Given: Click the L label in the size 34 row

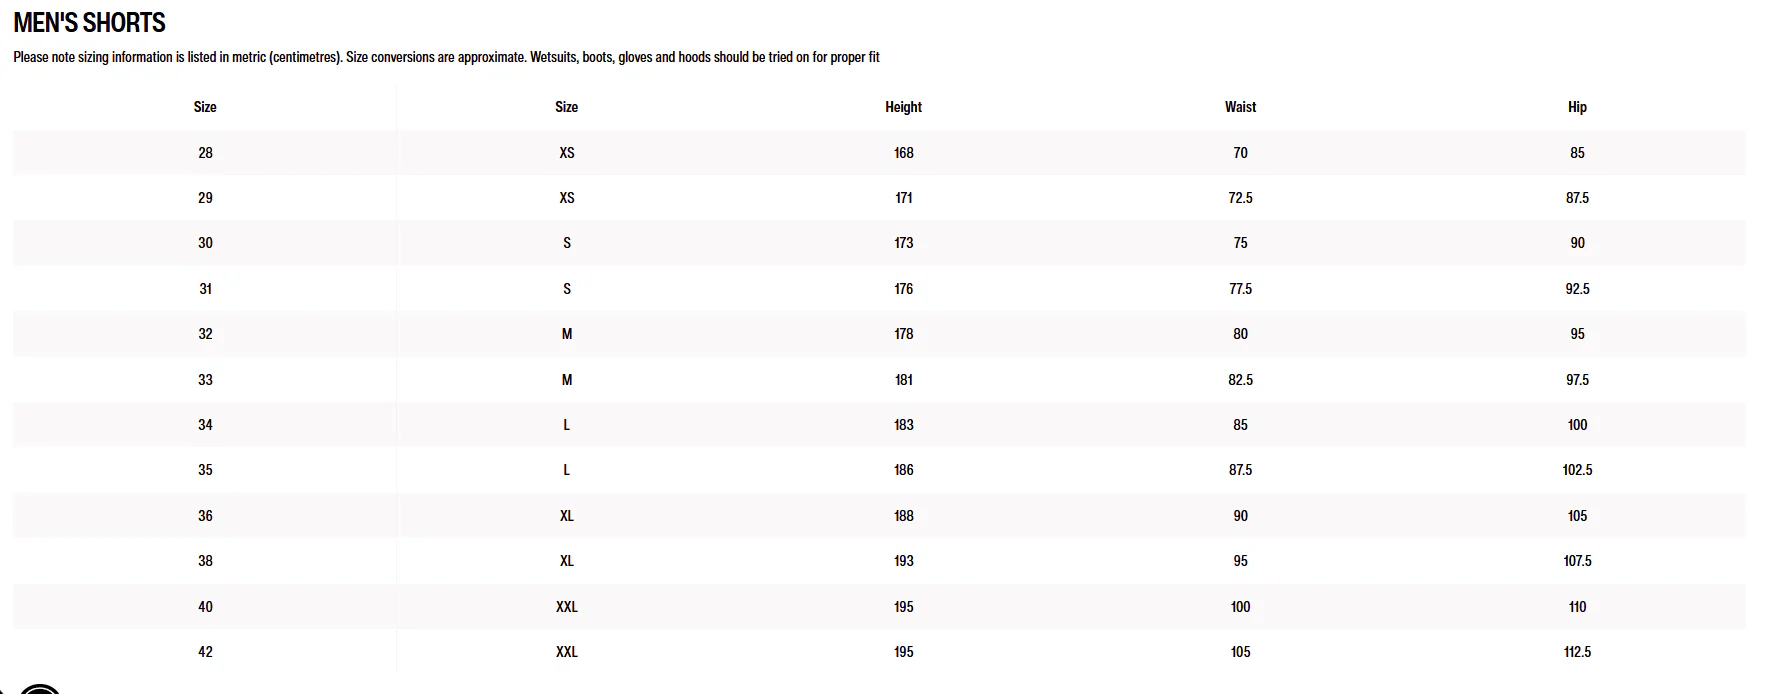Looking at the screenshot, I should pos(567,425).
